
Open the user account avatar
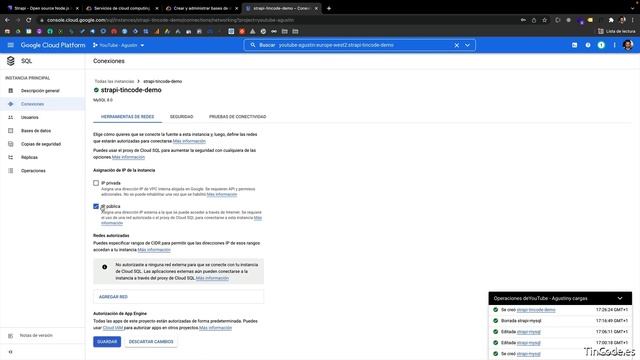coord(628,45)
